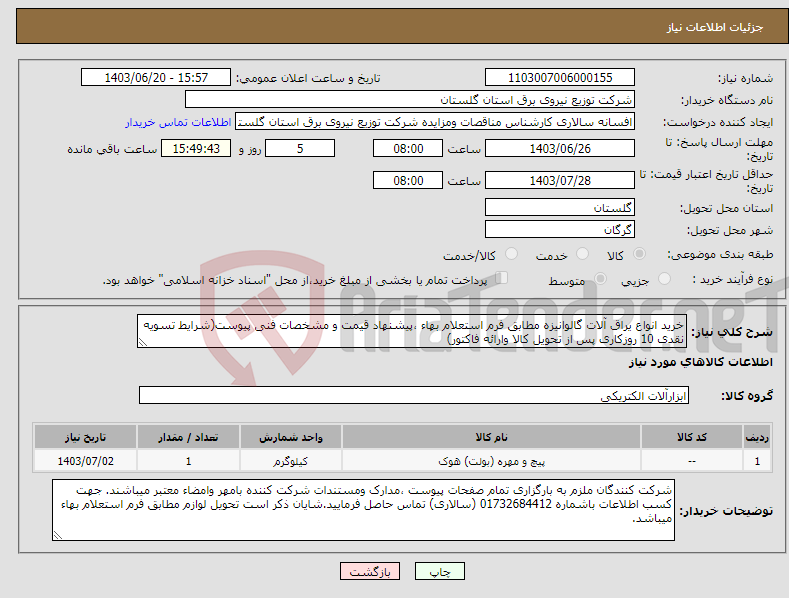Click the price validity date 1403/07/28

point(560,180)
